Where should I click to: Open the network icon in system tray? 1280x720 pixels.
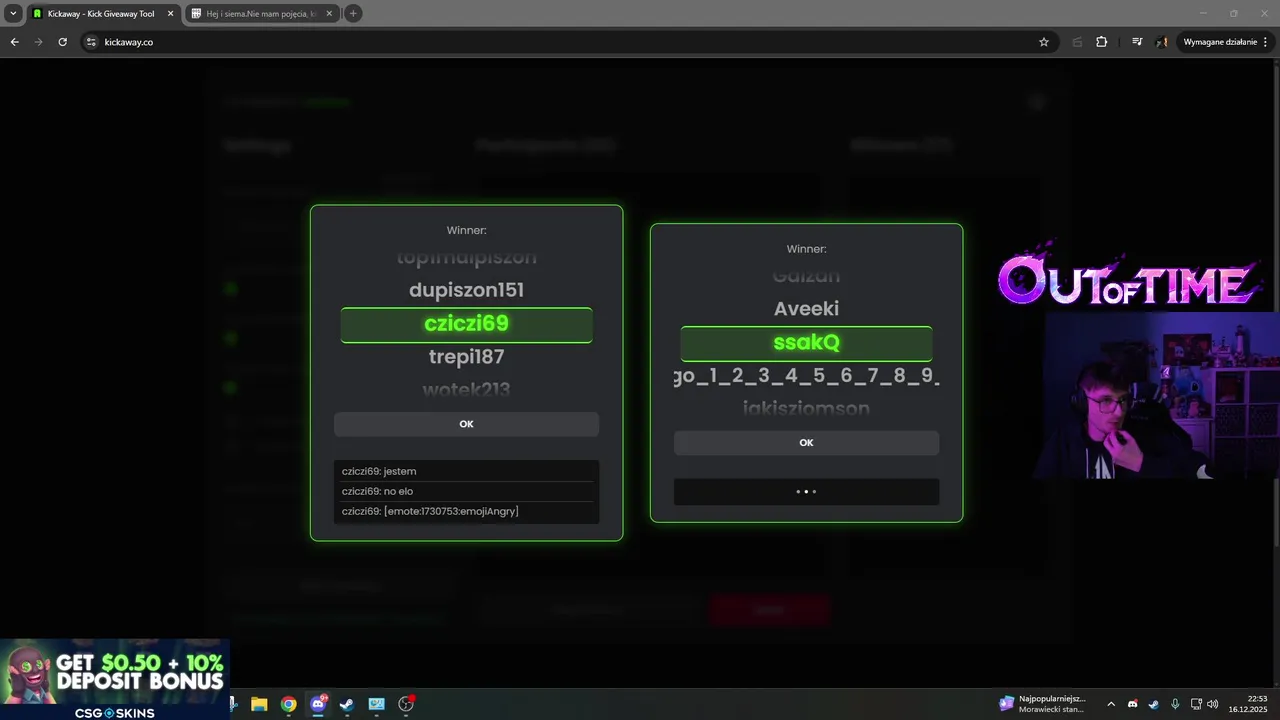[x=1196, y=704]
